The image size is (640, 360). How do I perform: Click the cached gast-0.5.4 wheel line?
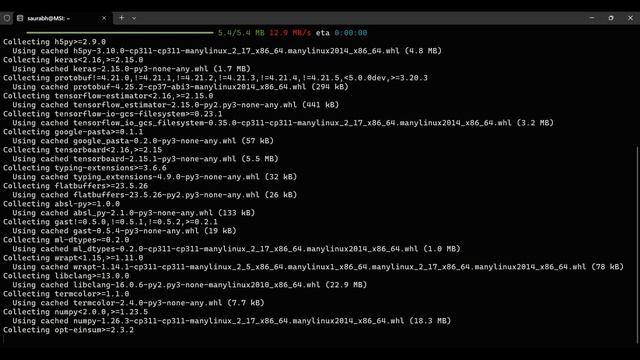click(124, 231)
